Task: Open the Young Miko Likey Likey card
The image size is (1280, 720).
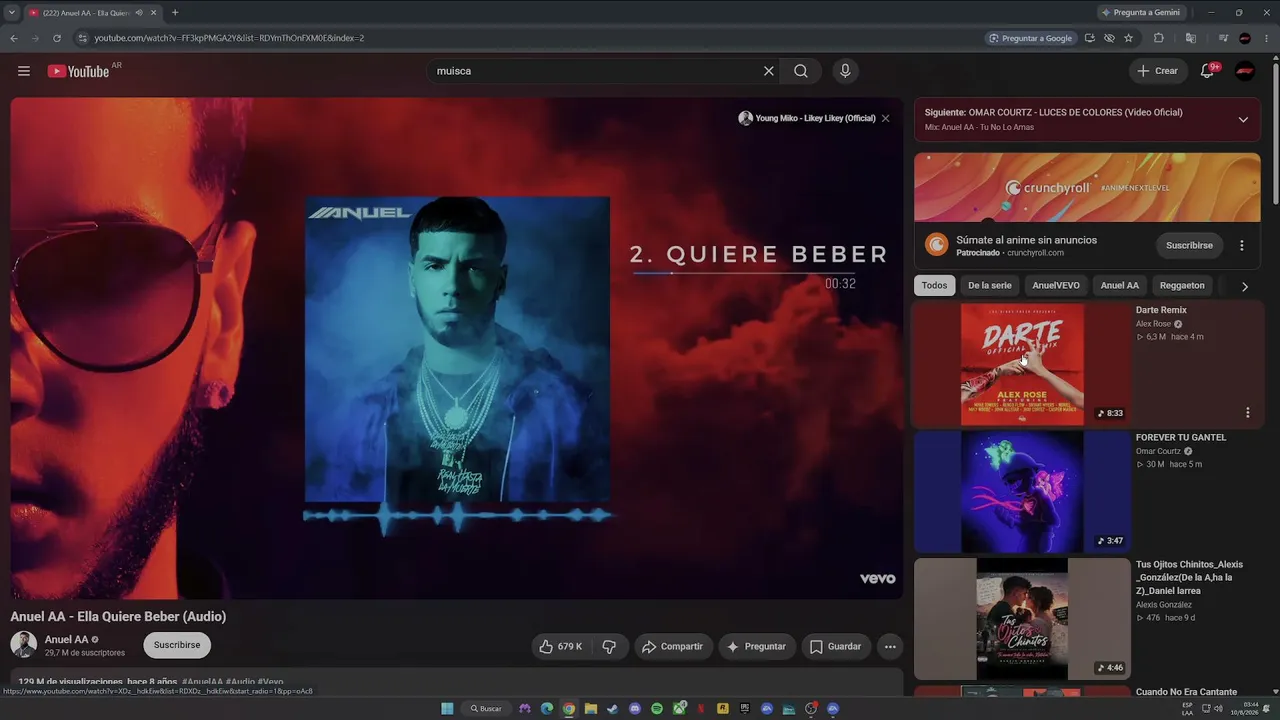Action: [807, 118]
